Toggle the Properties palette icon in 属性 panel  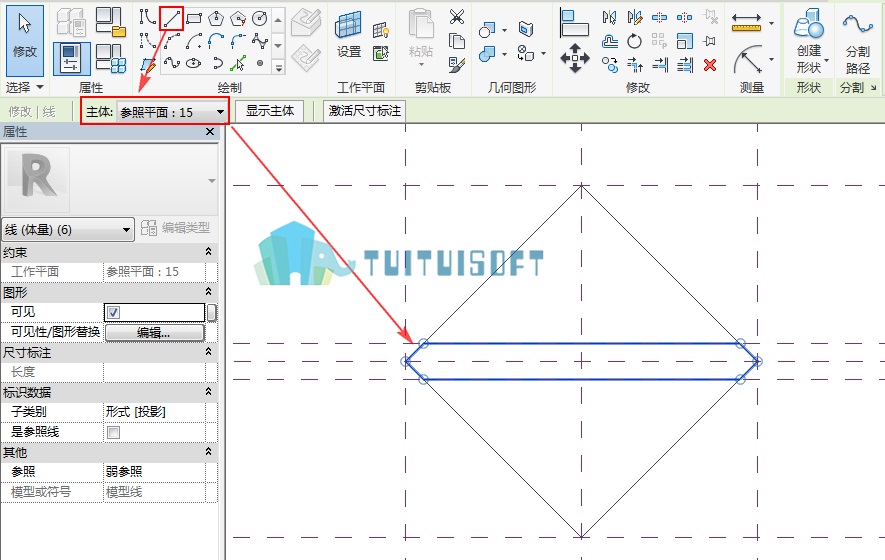[72, 59]
